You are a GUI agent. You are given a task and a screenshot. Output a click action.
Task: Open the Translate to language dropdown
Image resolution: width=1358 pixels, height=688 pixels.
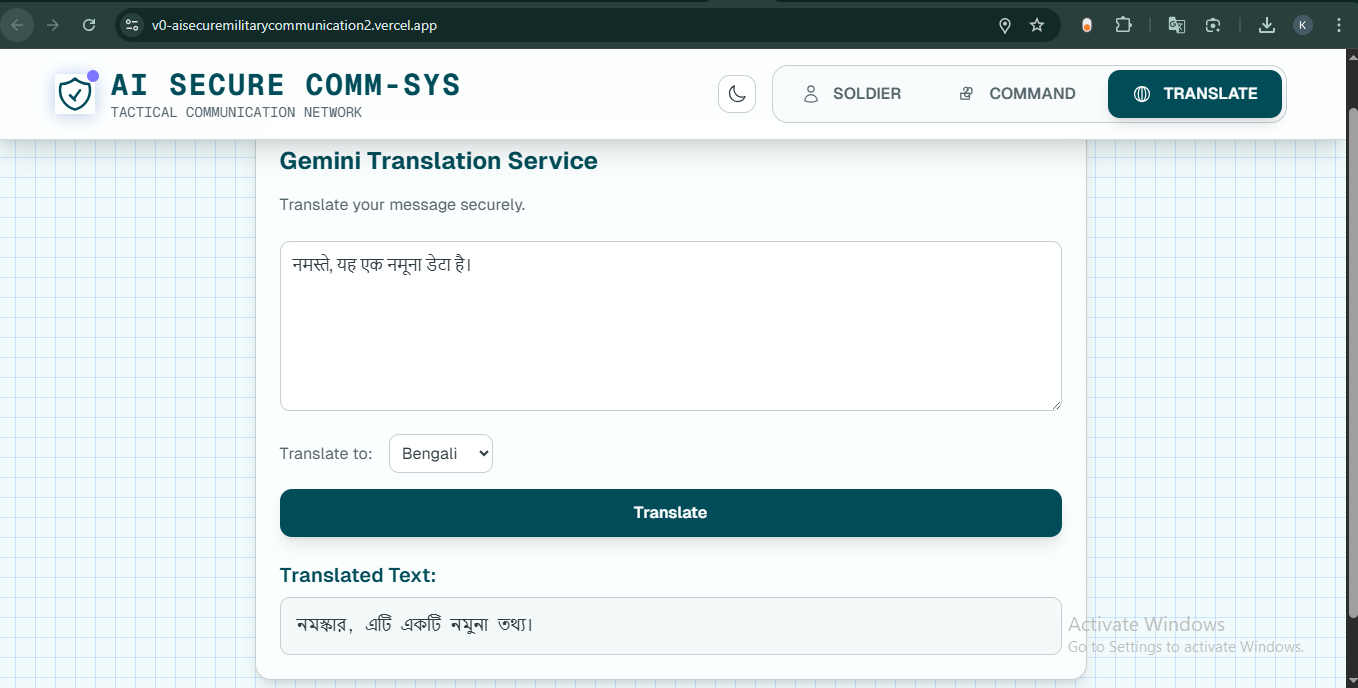tap(441, 453)
